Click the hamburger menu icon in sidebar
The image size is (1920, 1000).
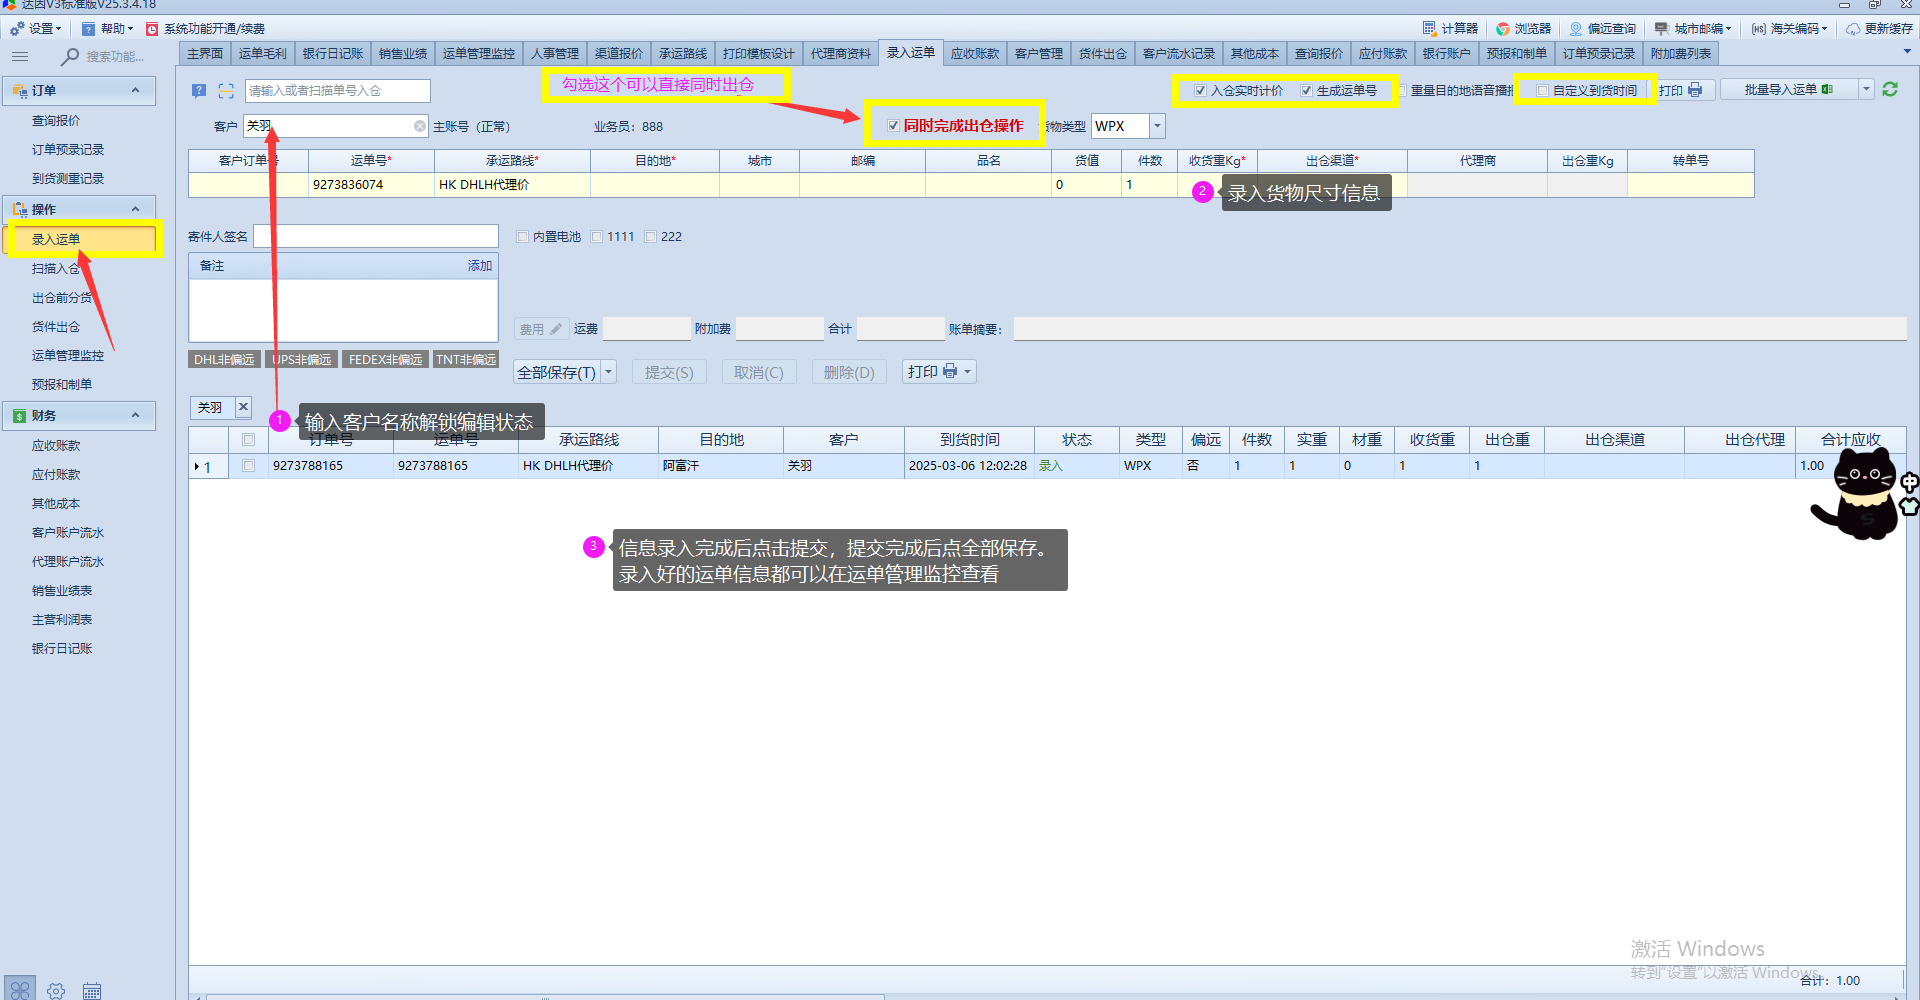(20, 57)
